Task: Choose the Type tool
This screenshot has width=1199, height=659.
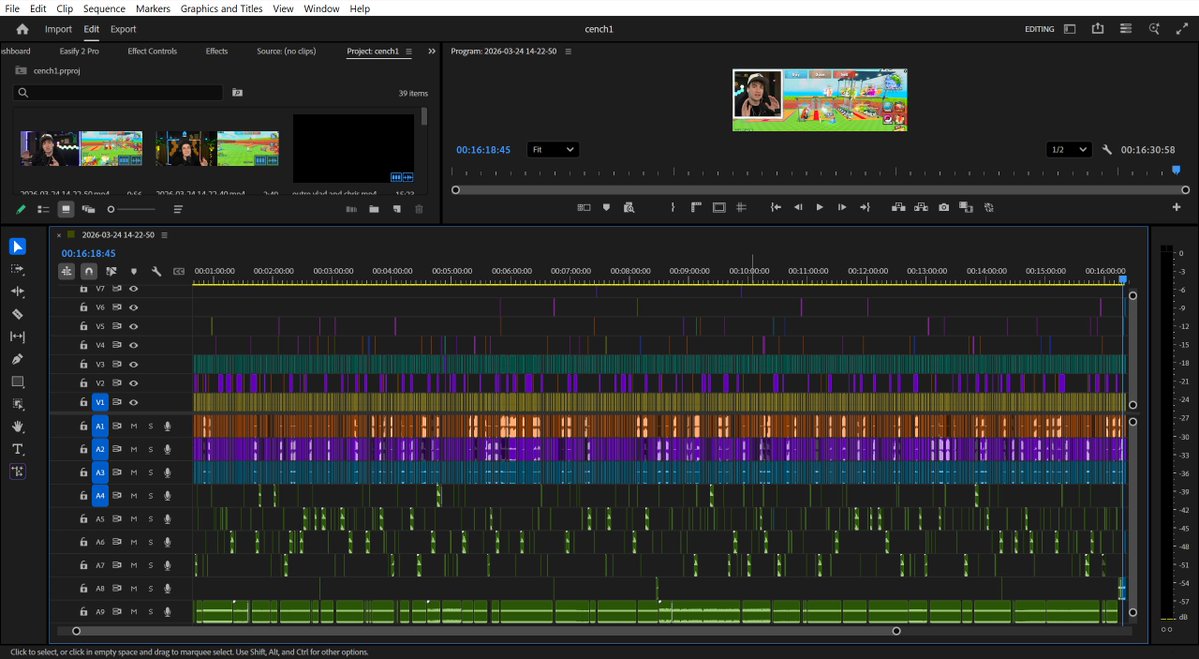Action: [17, 449]
